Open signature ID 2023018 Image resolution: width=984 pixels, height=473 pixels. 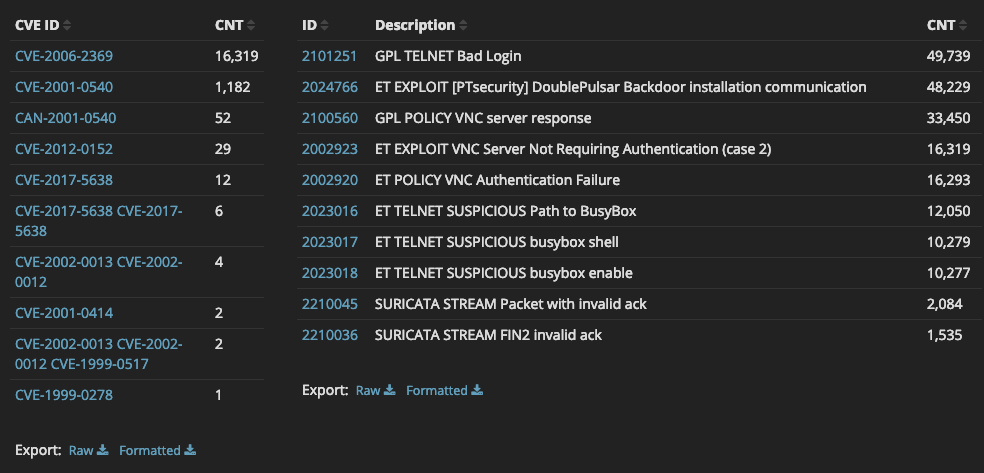click(329, 273)
